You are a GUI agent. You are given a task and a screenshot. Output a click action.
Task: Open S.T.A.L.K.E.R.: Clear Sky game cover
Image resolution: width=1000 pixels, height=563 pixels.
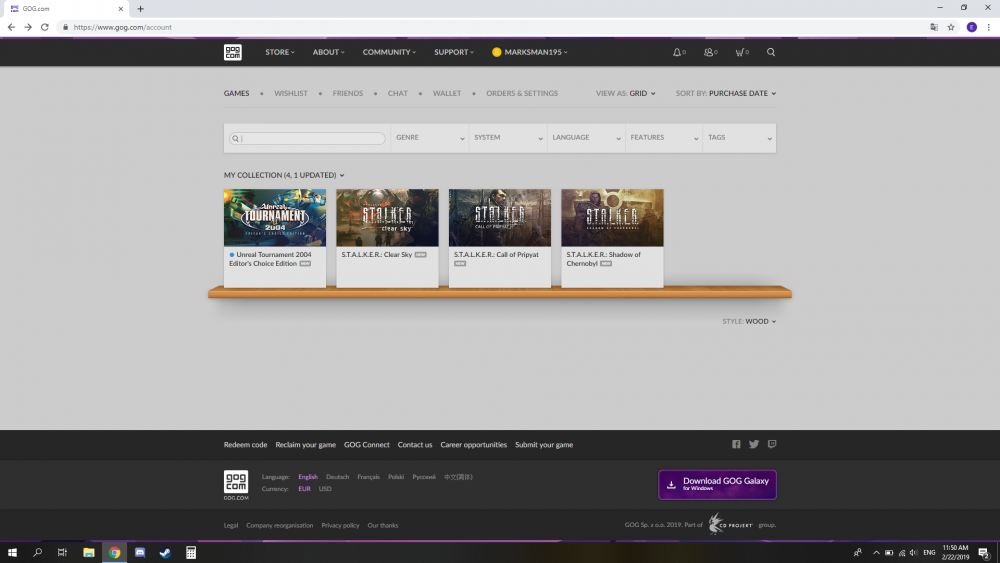[x=387, y=217]
